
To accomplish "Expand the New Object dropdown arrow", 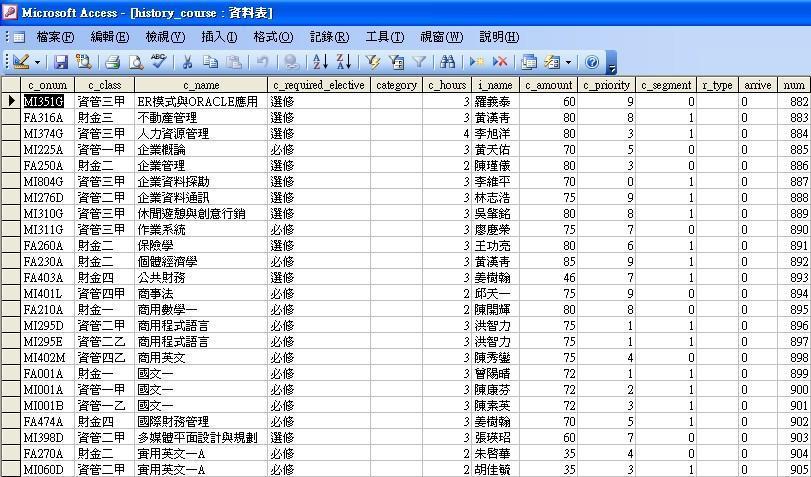I will (568, 62).
